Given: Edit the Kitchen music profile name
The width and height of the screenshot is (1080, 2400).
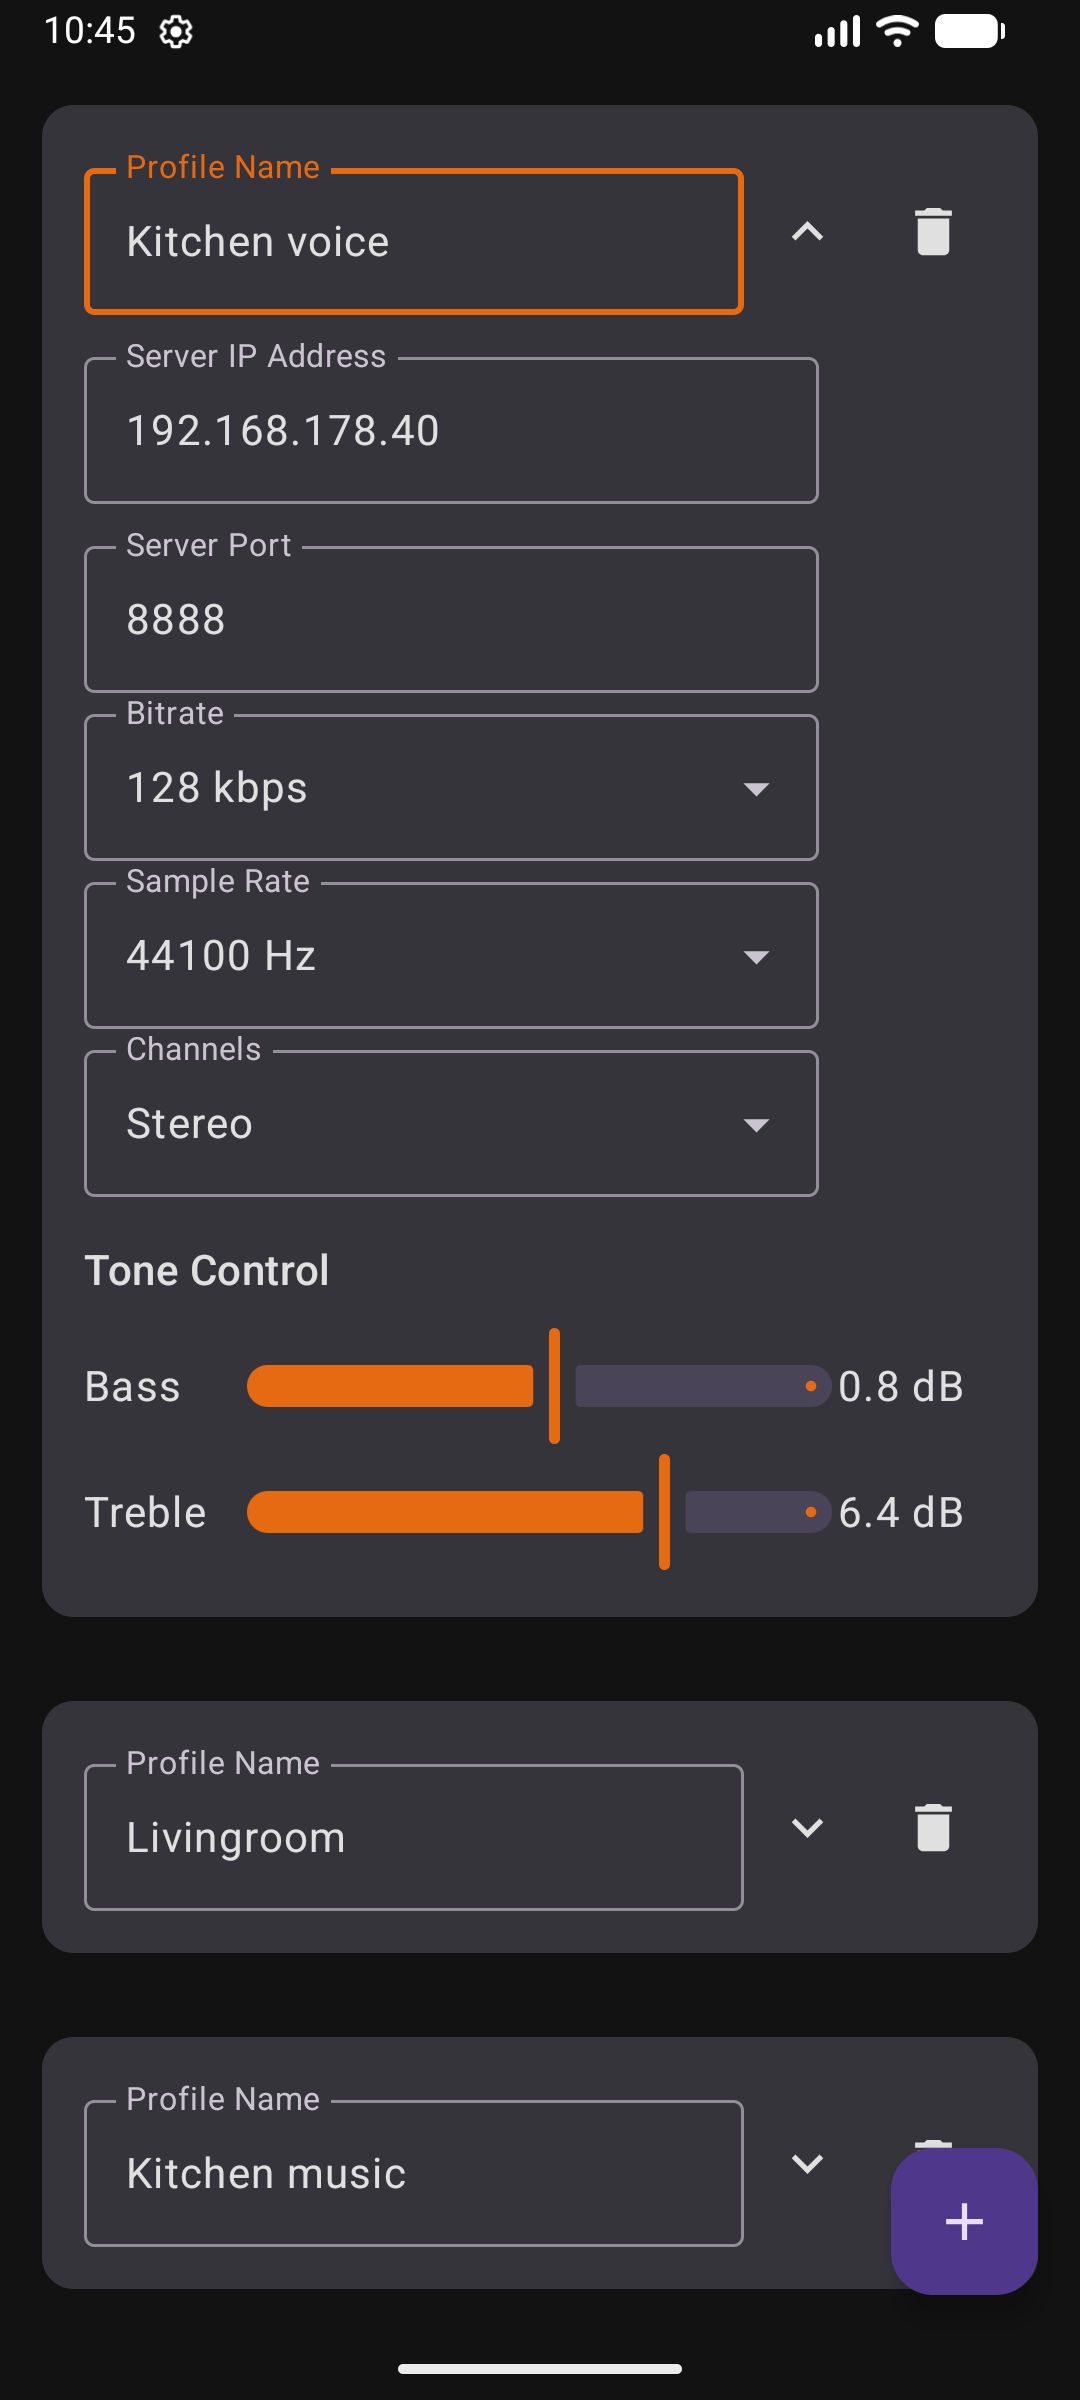Looking at the screenshot, I should [413, 2174].
